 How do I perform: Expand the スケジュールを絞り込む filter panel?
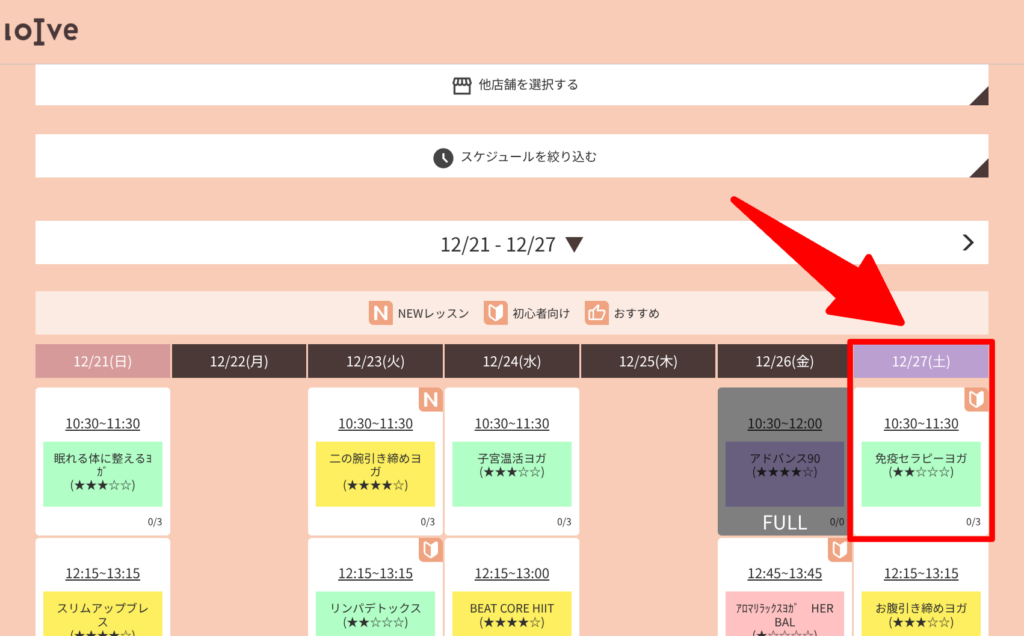point(512,157)
